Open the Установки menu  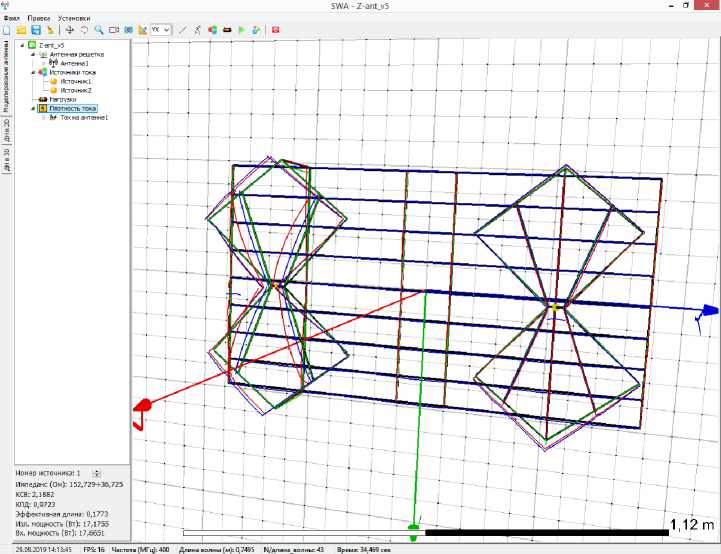coord(72,18)
